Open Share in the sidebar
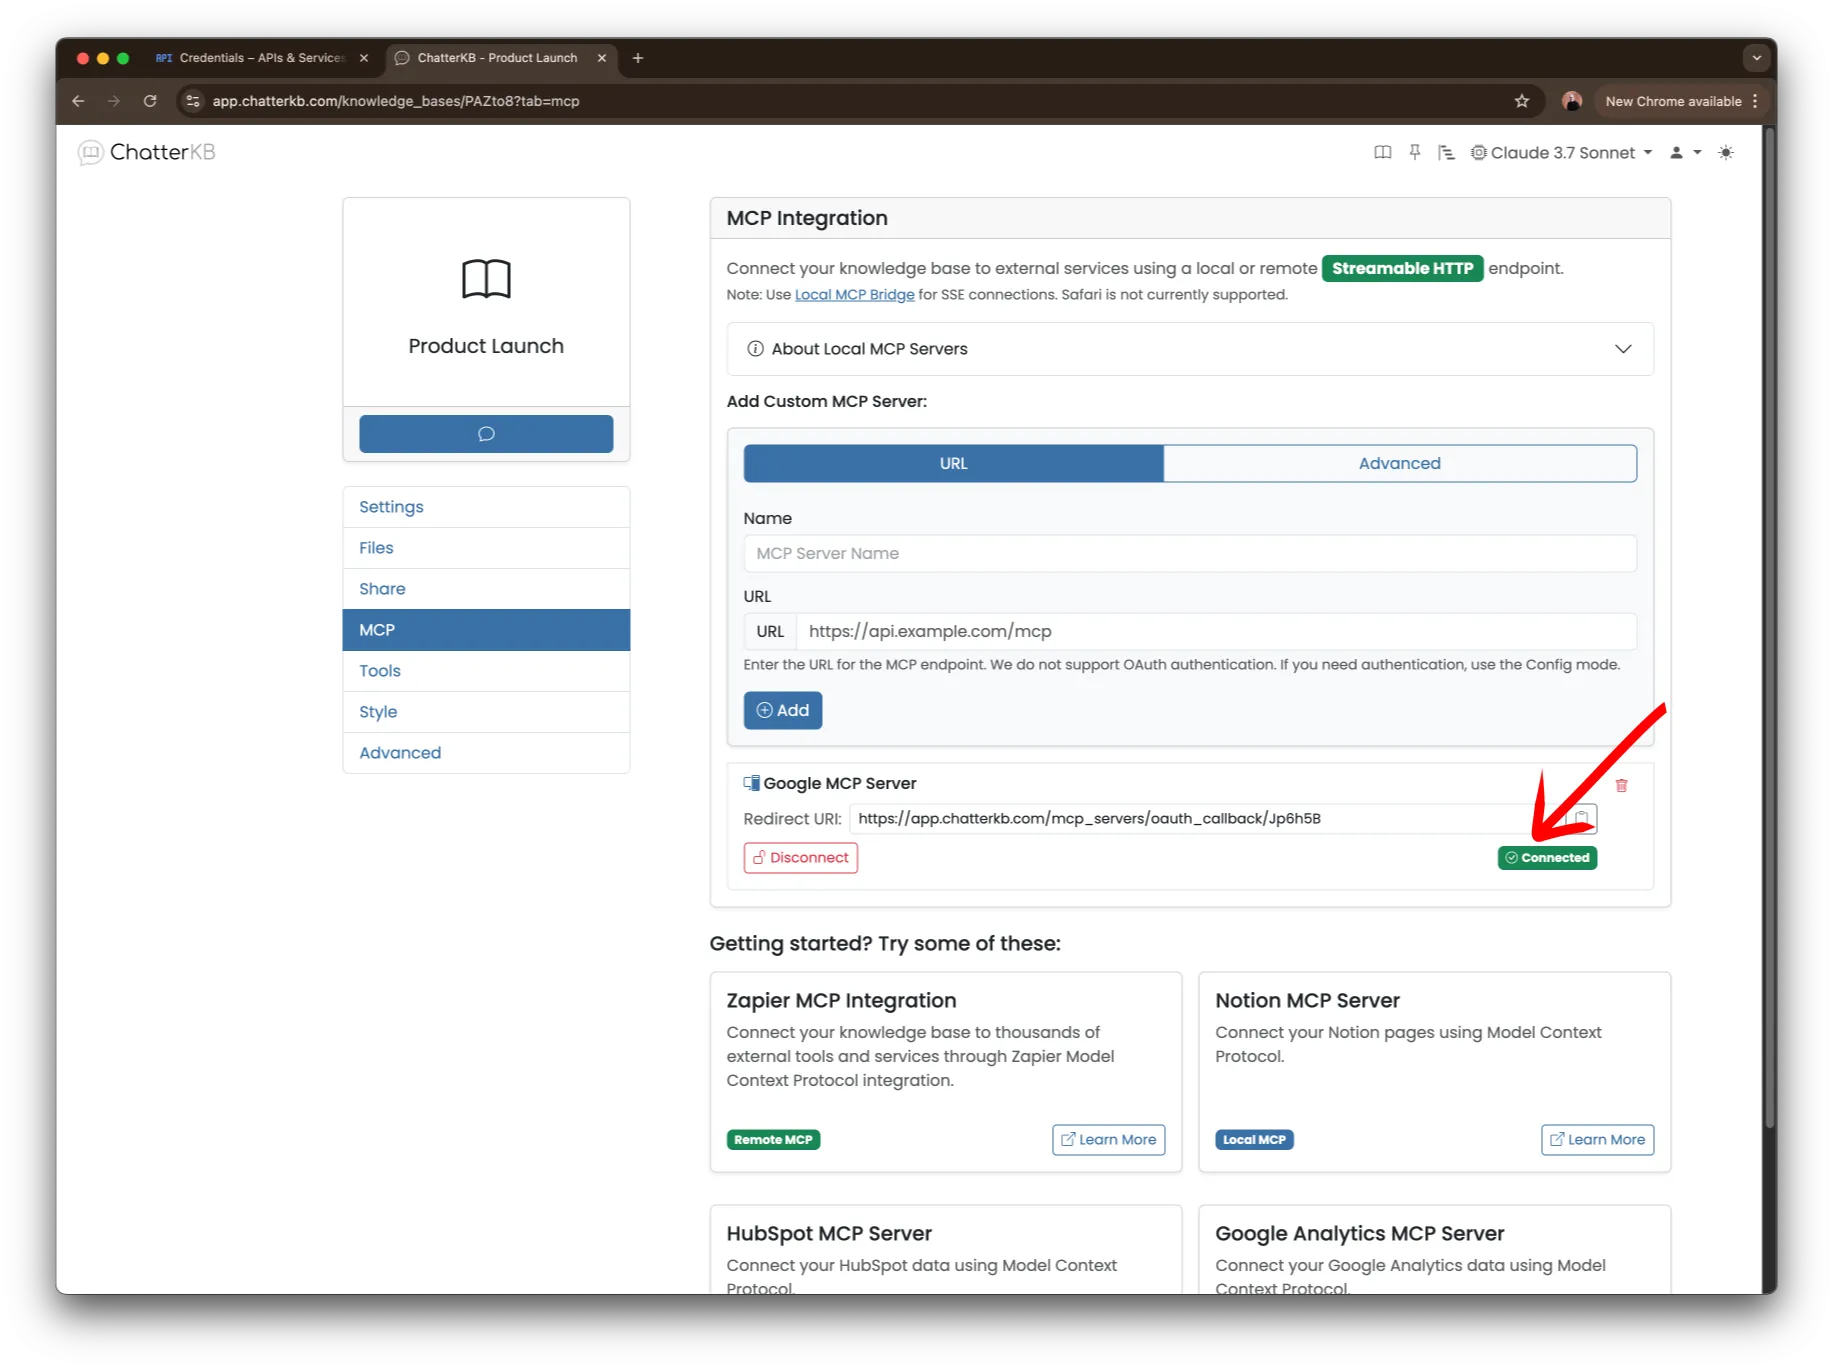1833x1368 pixels. click(486, 589)
